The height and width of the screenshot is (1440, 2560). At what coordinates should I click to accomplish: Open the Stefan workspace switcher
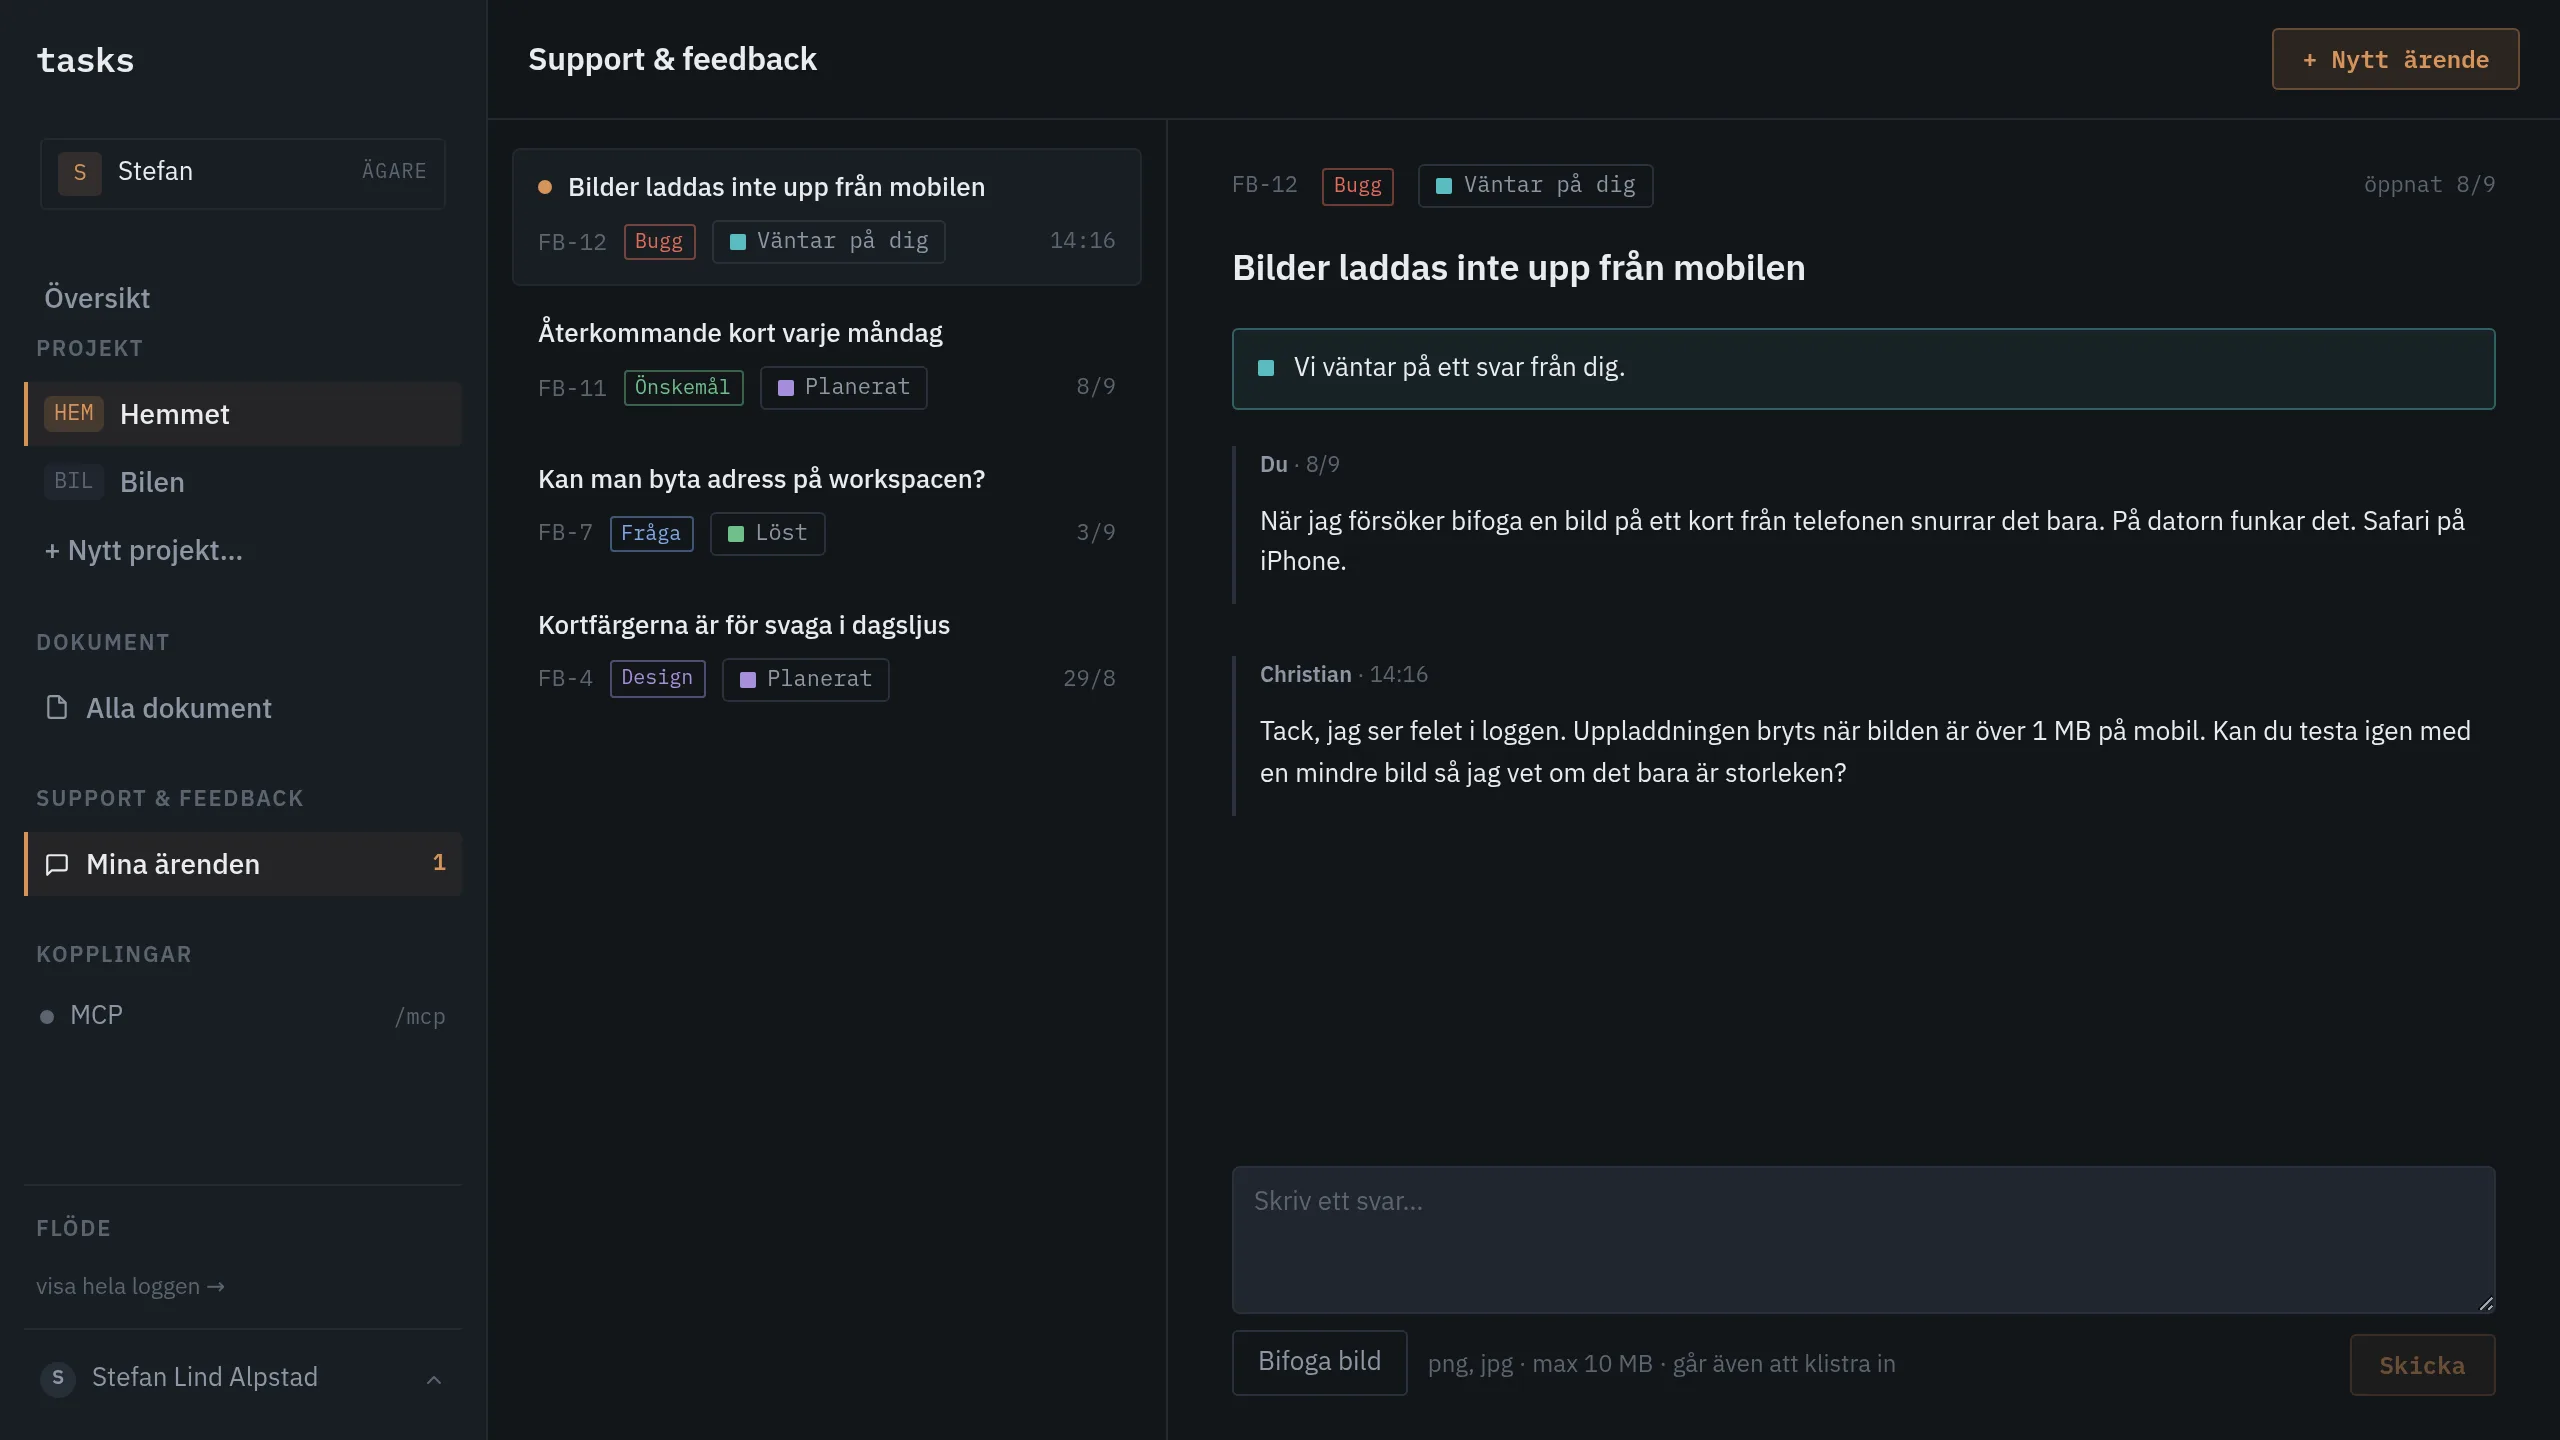click(243, 173)
